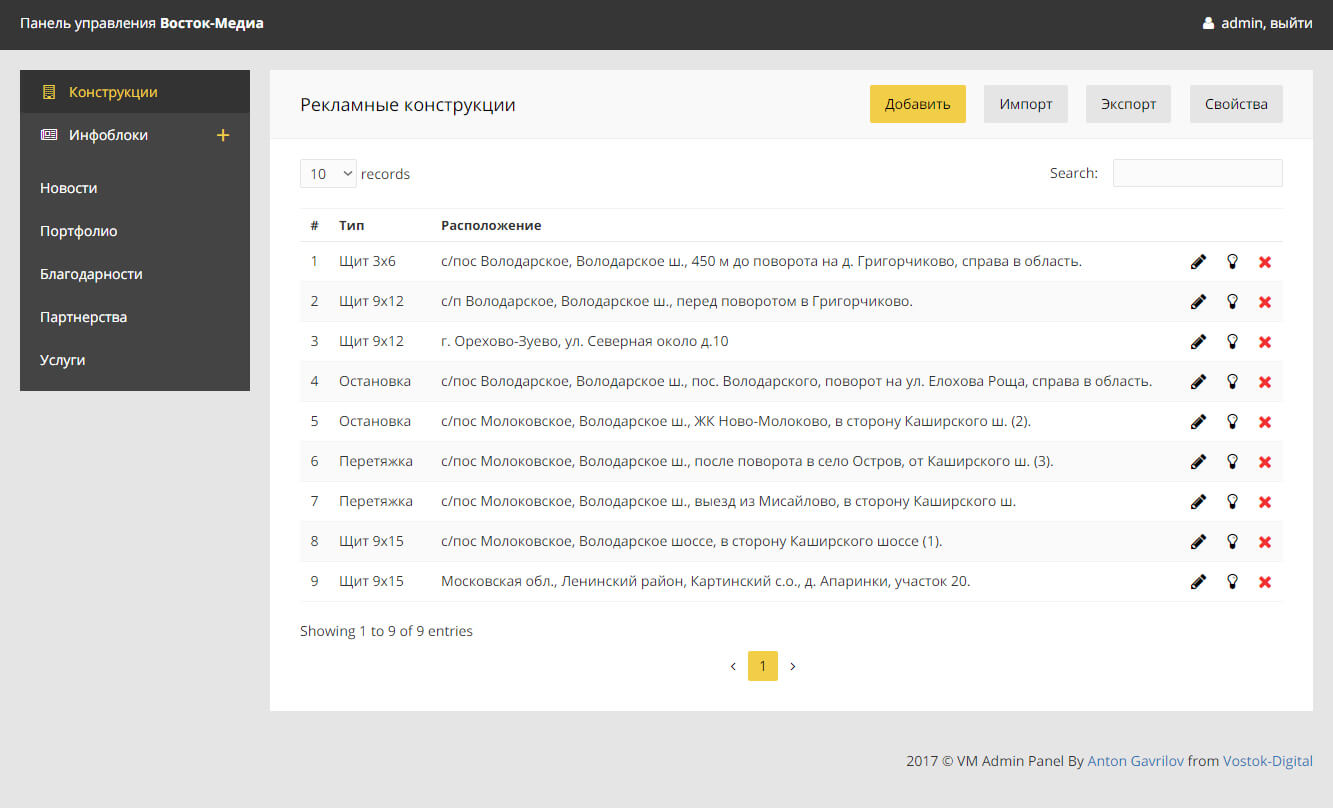The image size is (1333, 808).
Task: Edit row 8 with the pencil icon
Action: pos(1198,542)
